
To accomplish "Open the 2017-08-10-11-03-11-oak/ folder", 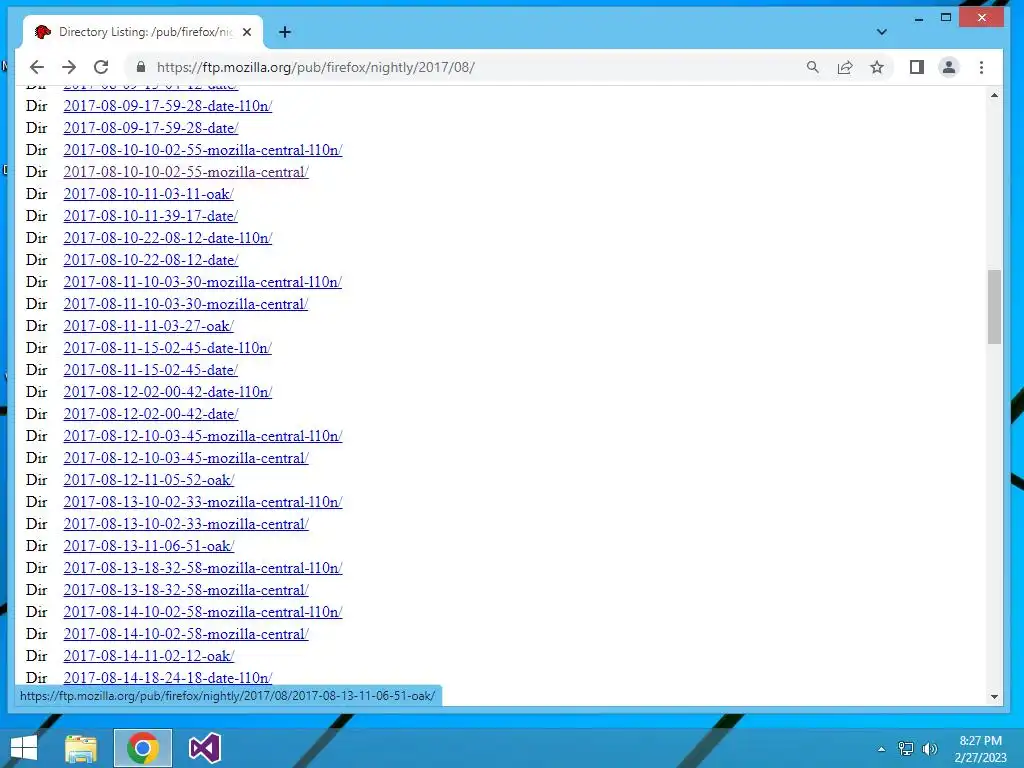I will 148,194.
